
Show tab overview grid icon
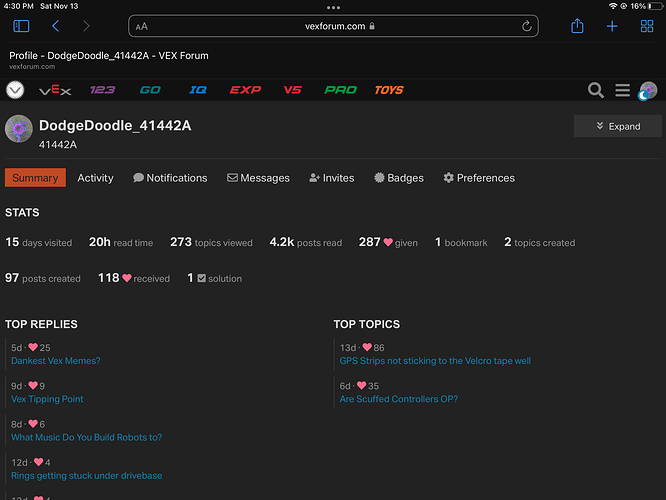point(646,26)
